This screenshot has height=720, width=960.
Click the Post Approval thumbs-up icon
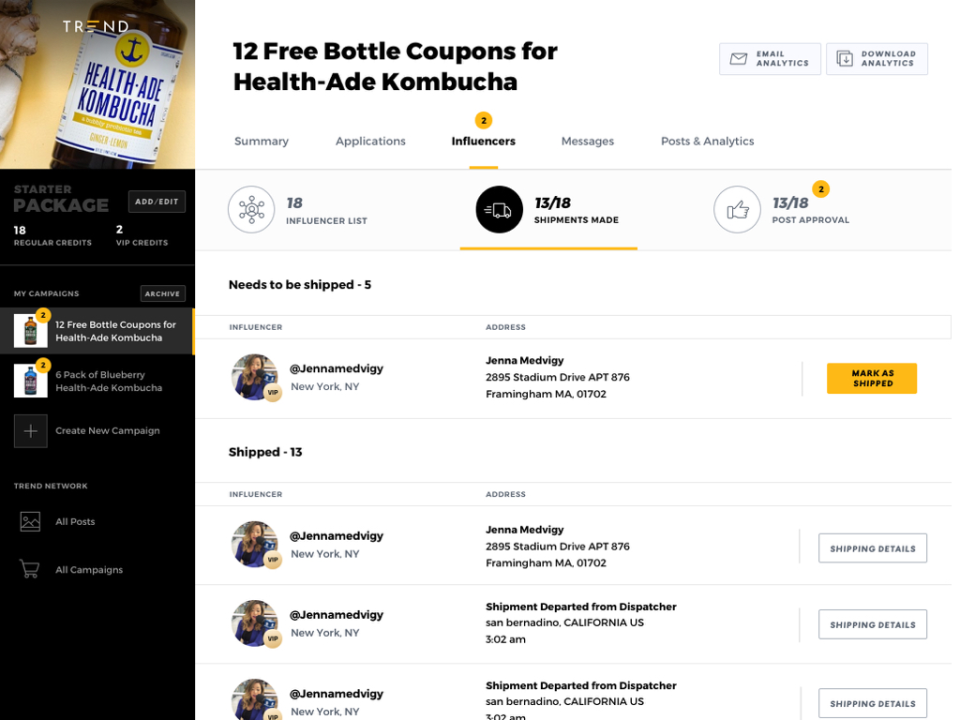(737, 209)
